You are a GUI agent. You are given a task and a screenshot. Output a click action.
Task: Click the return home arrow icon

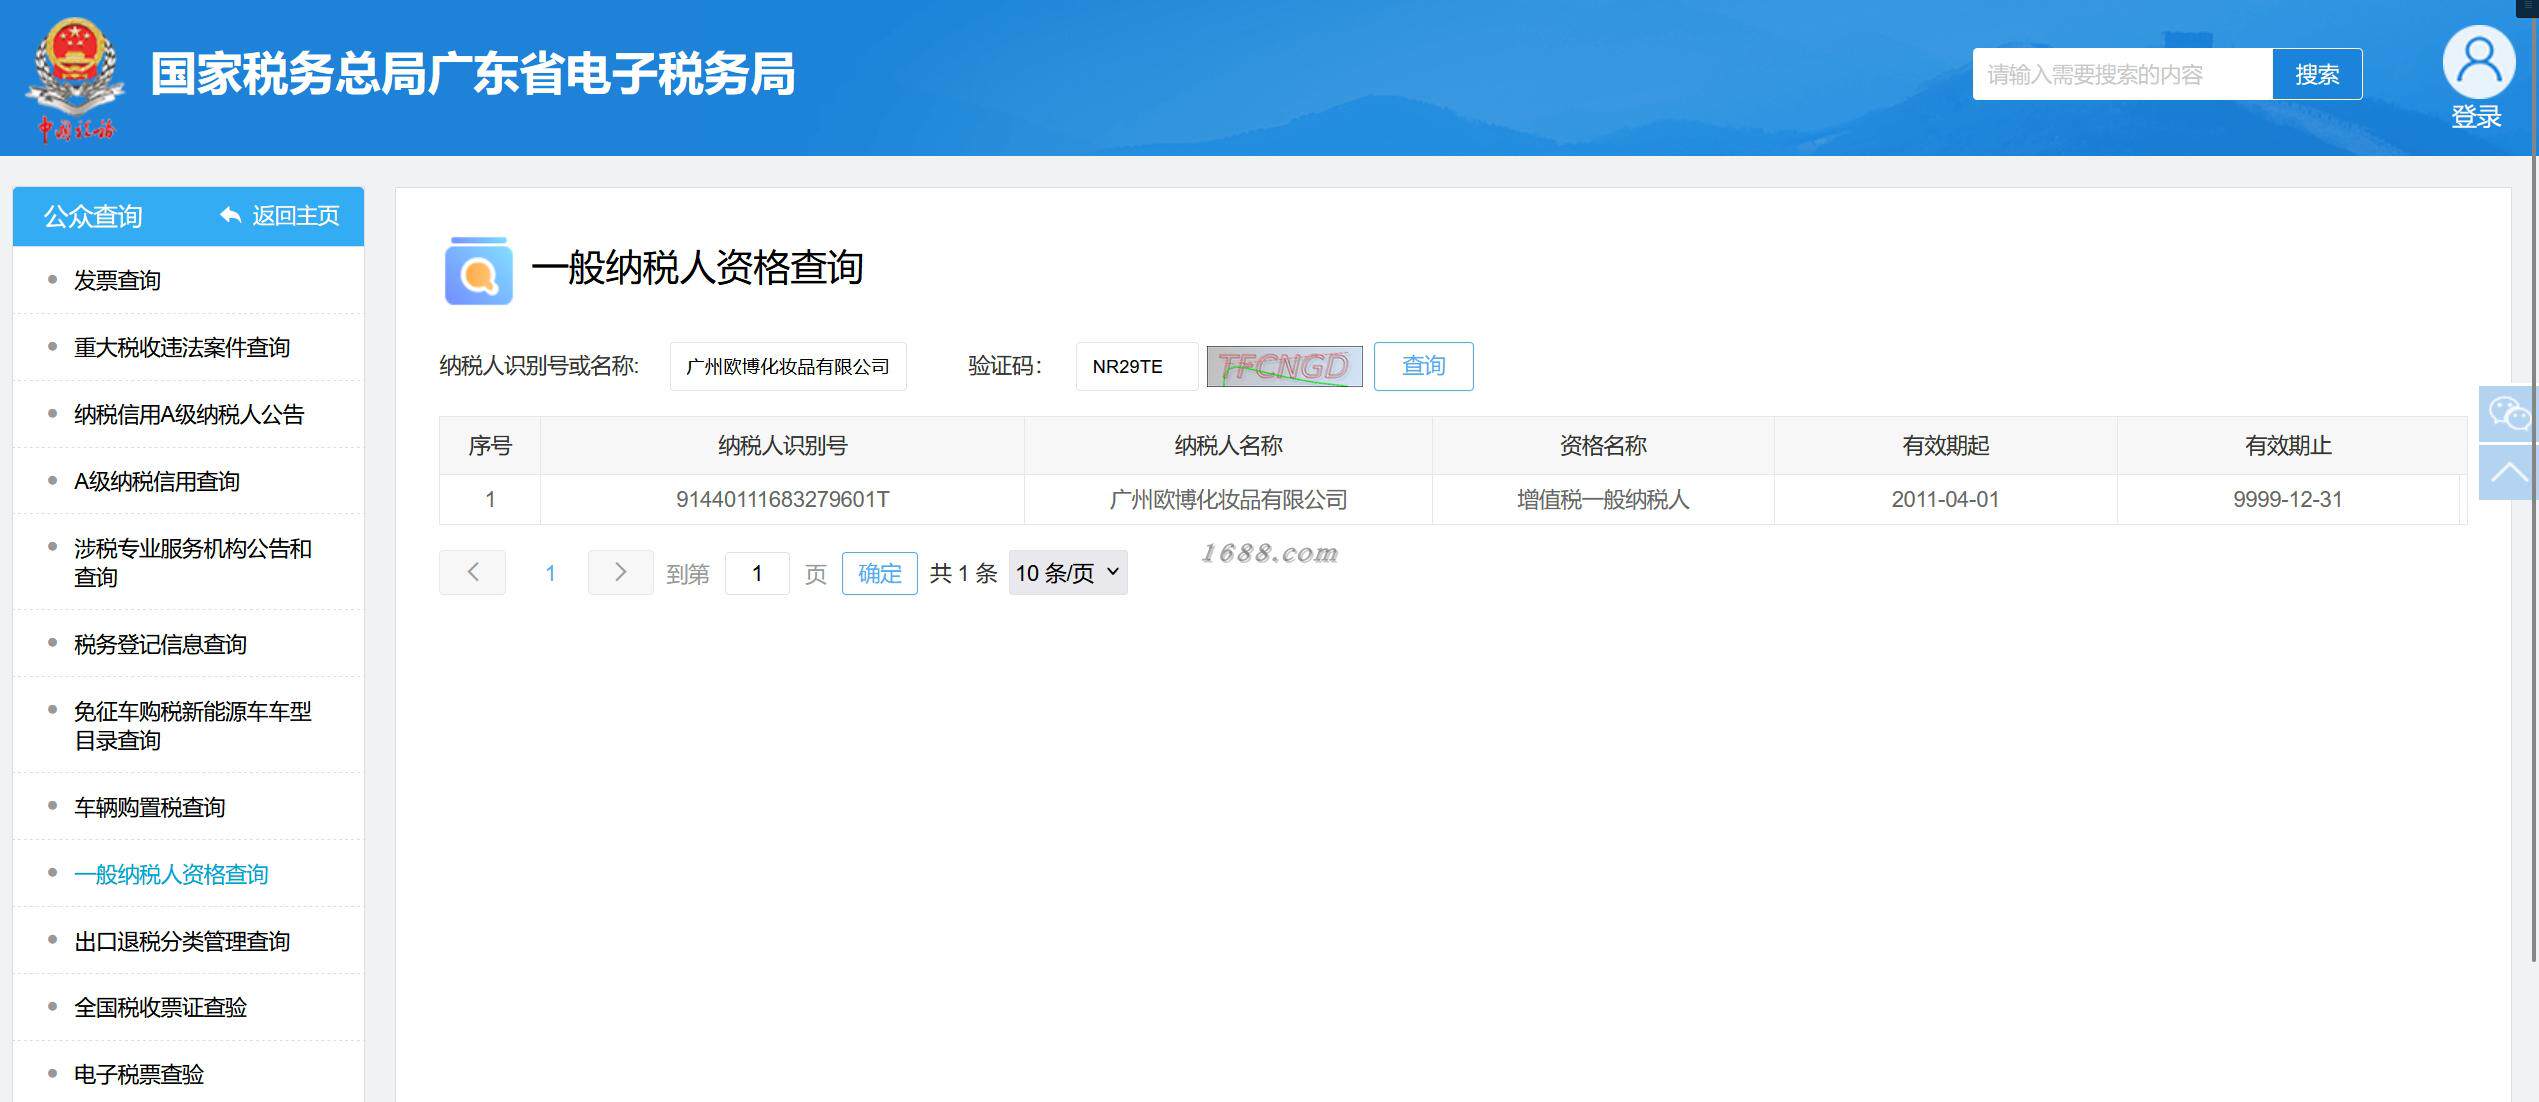coord(231,215)
